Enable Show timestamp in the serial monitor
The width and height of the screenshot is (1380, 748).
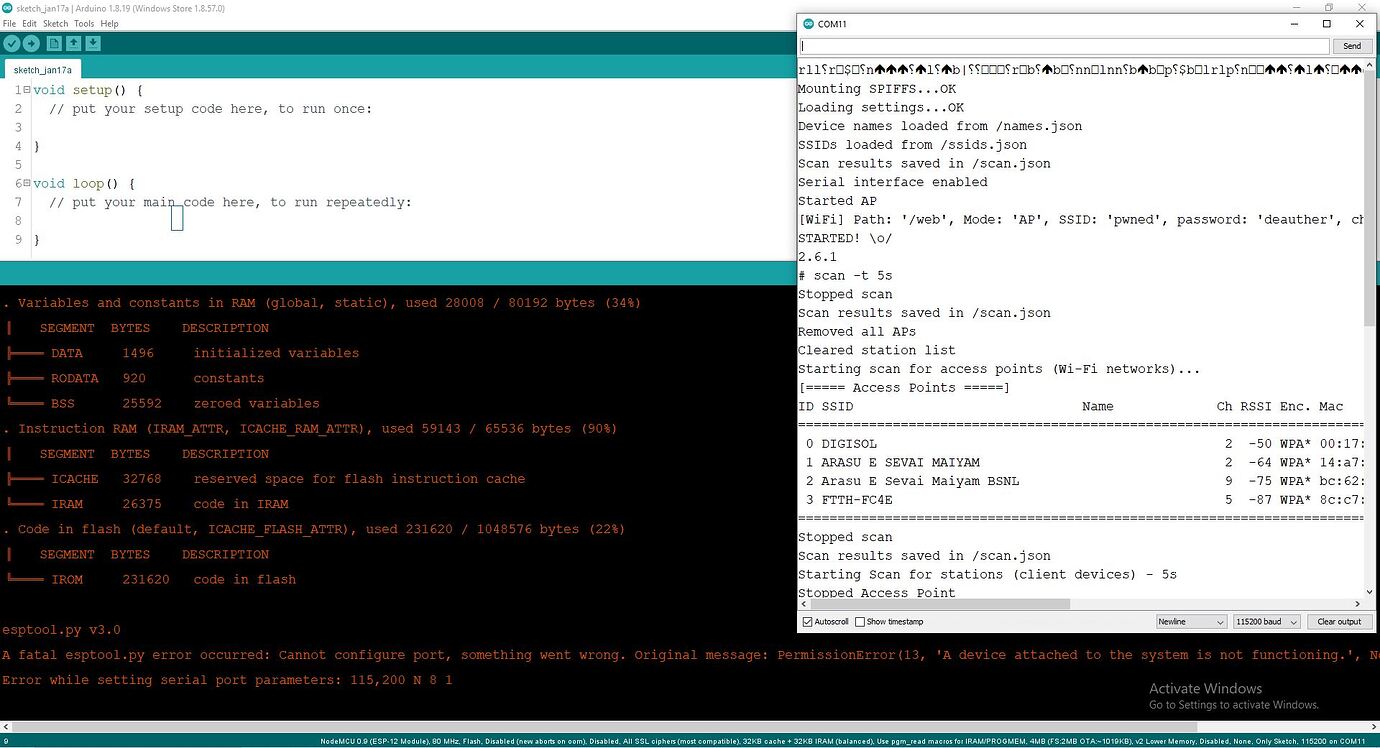860,621
